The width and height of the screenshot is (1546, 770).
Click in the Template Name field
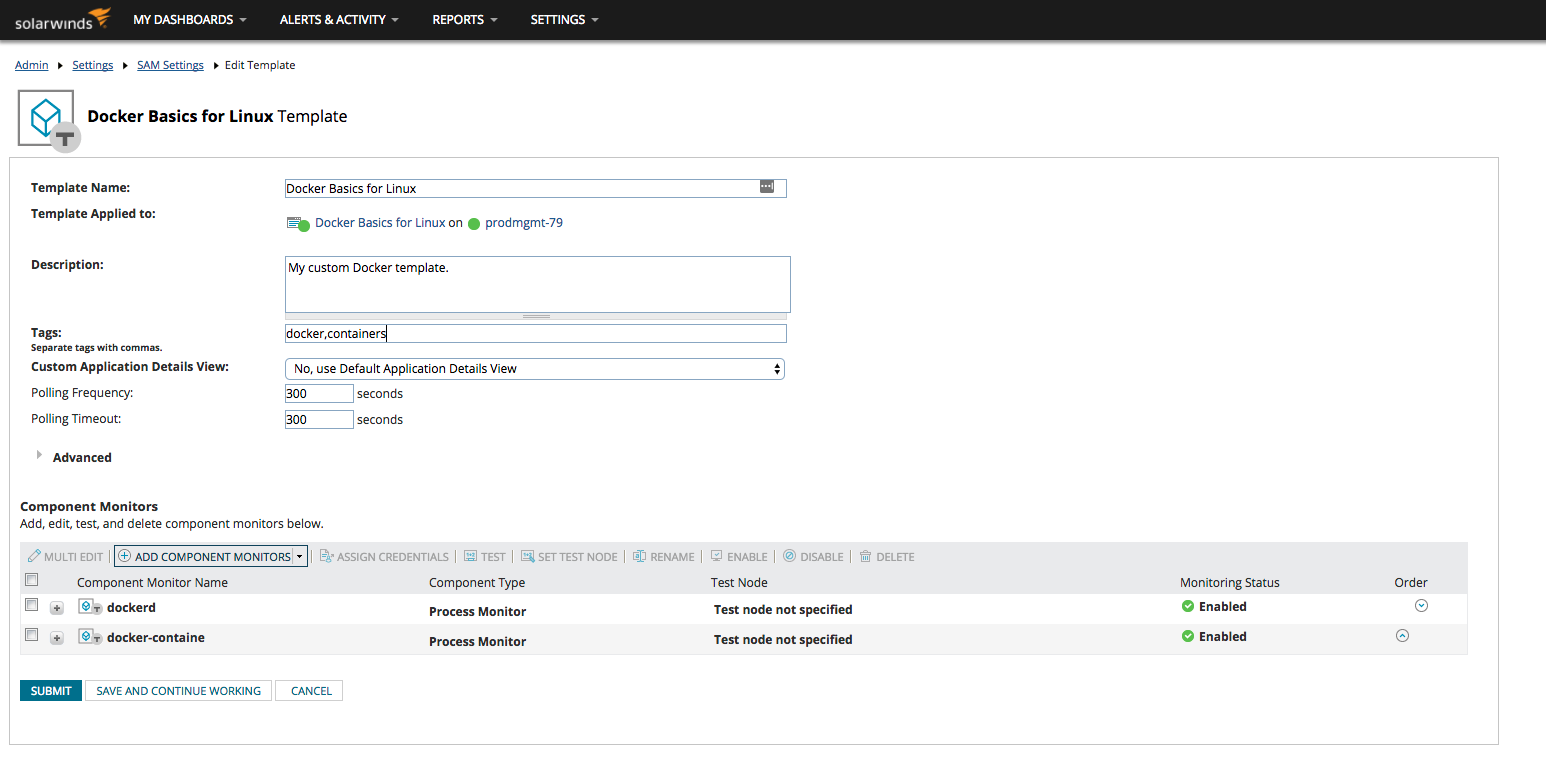(x=535, y=188)
